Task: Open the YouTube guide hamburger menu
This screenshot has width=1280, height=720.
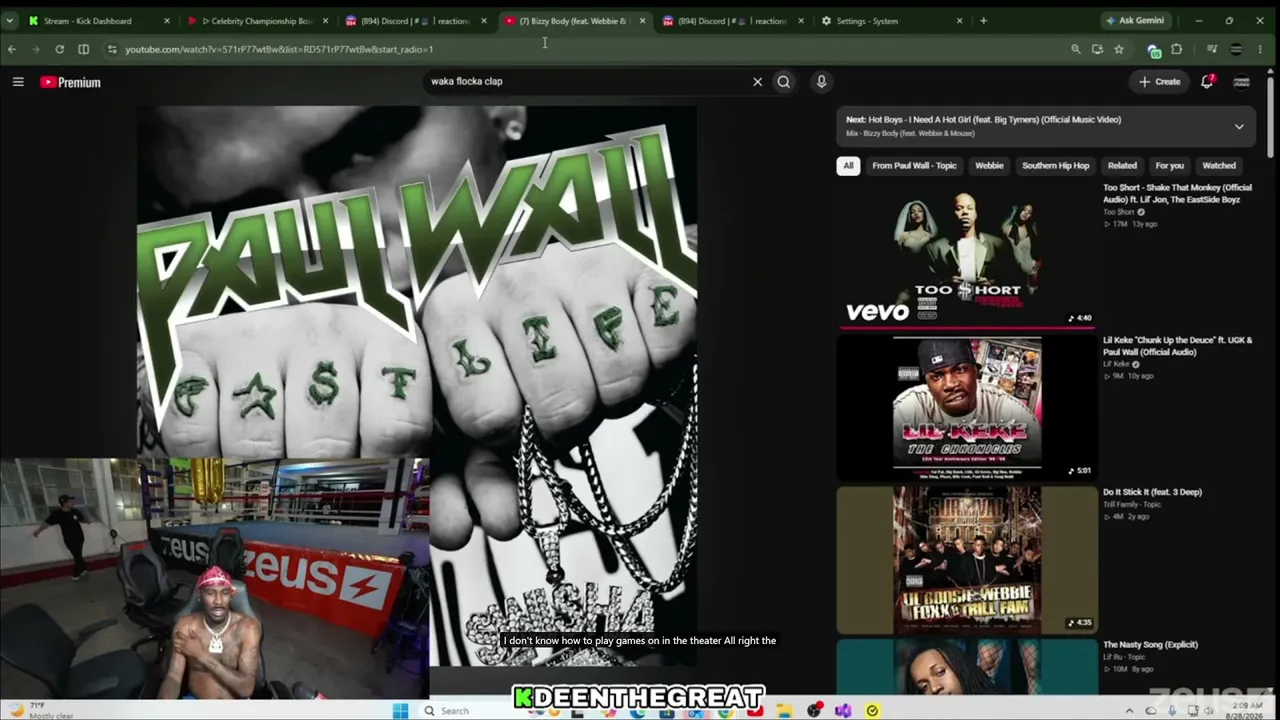Action: click(18, 82)
